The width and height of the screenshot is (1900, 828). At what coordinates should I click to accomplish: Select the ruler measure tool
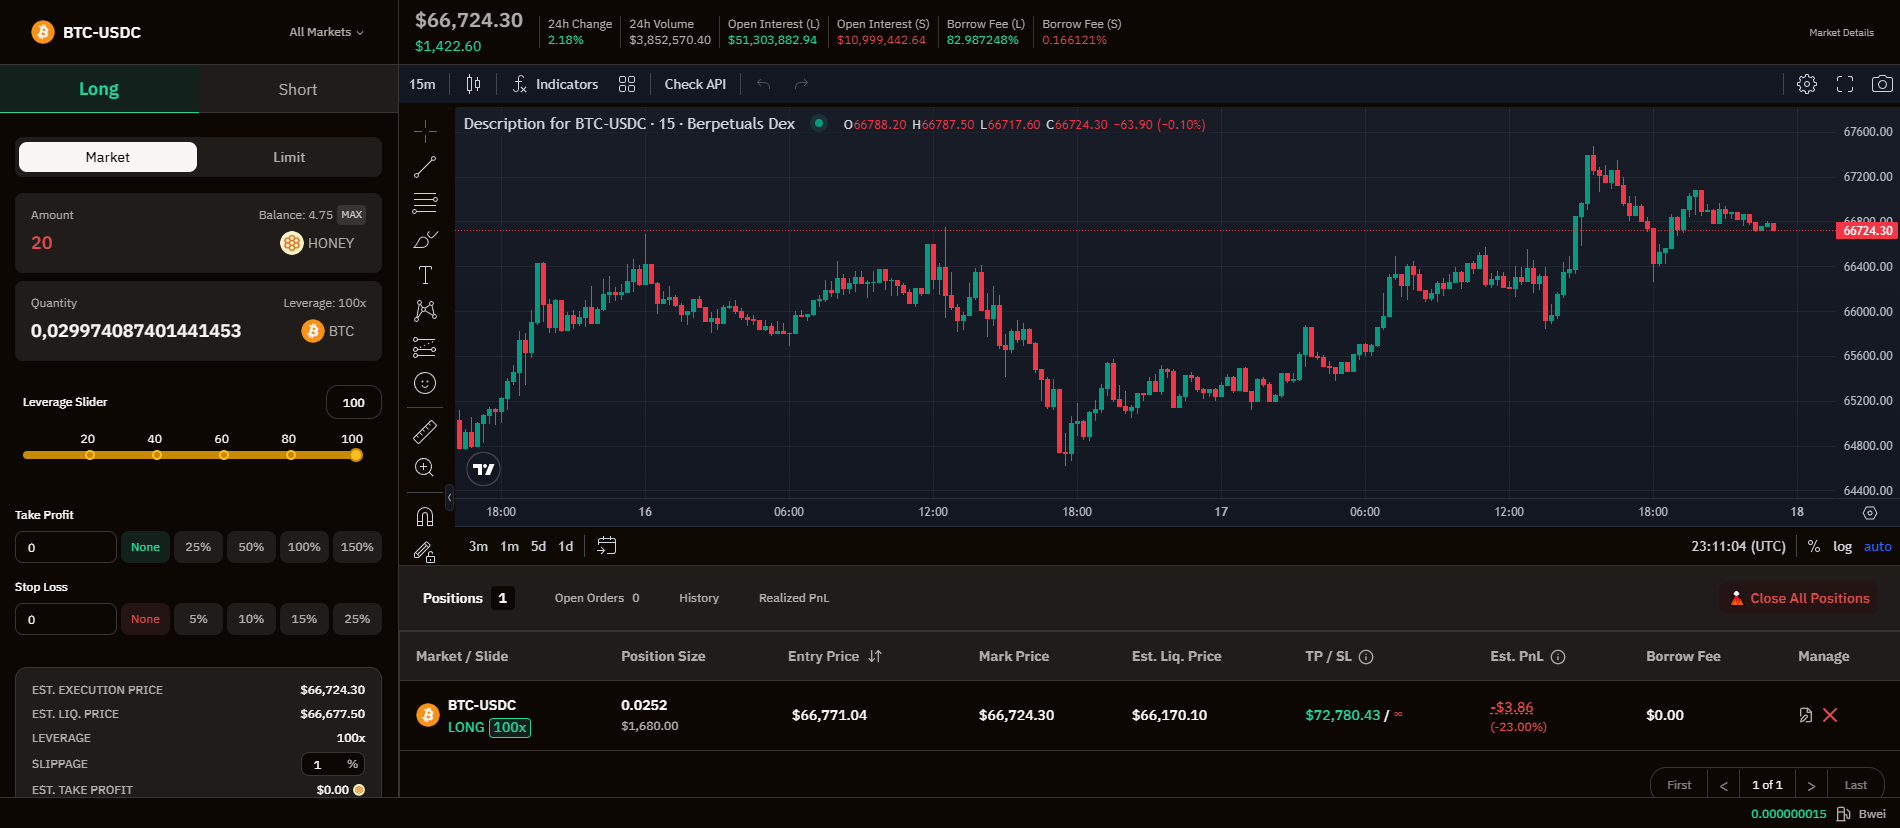click(x=425, y=432)
